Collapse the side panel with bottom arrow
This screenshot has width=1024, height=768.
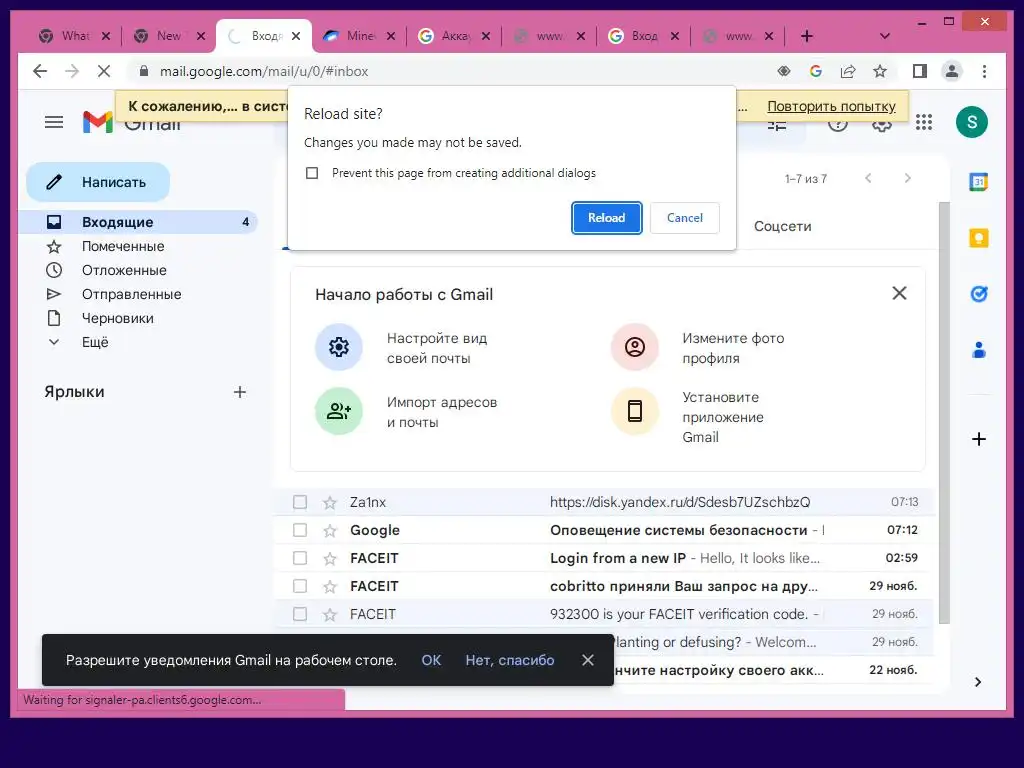(x=978, y=682)
